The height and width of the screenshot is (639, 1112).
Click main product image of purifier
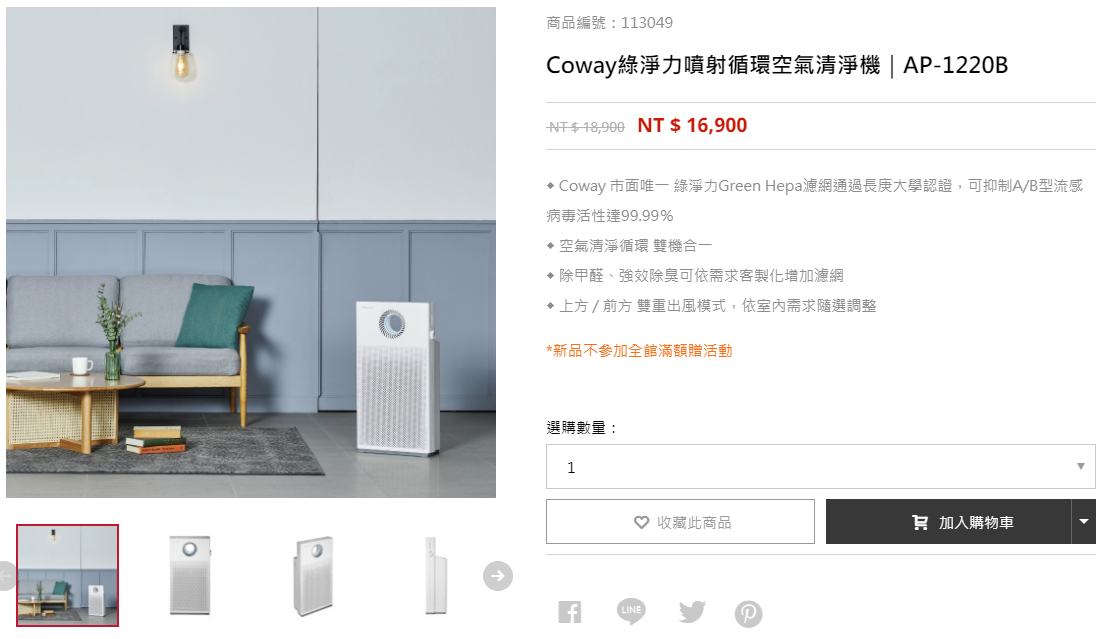coord(251,252)
